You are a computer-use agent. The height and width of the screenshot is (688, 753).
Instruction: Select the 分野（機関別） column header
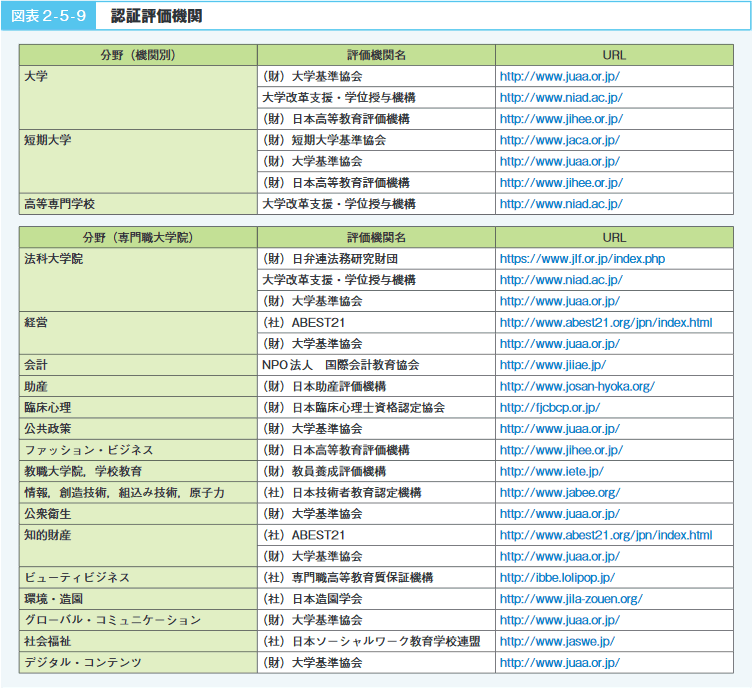[138, 55]
